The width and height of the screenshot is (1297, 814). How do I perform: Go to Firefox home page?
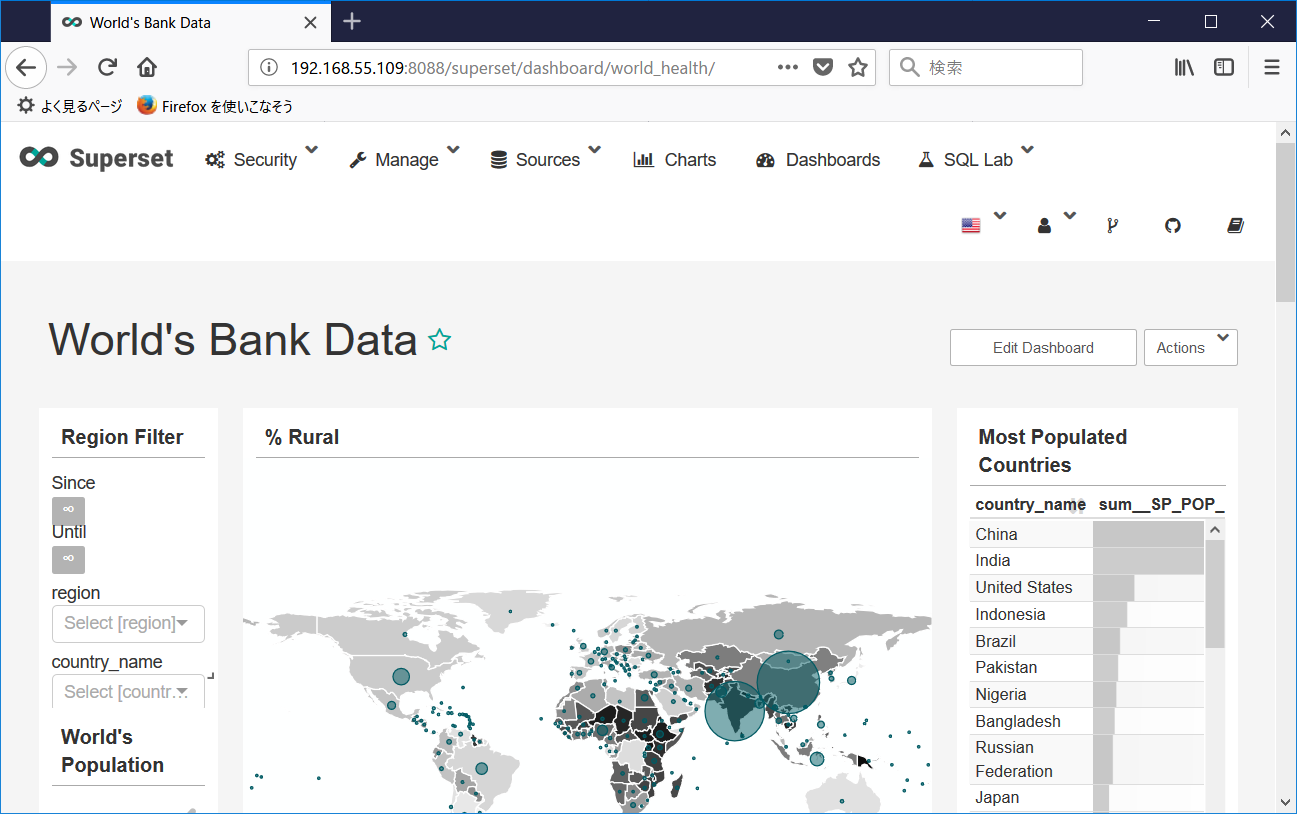147,67
